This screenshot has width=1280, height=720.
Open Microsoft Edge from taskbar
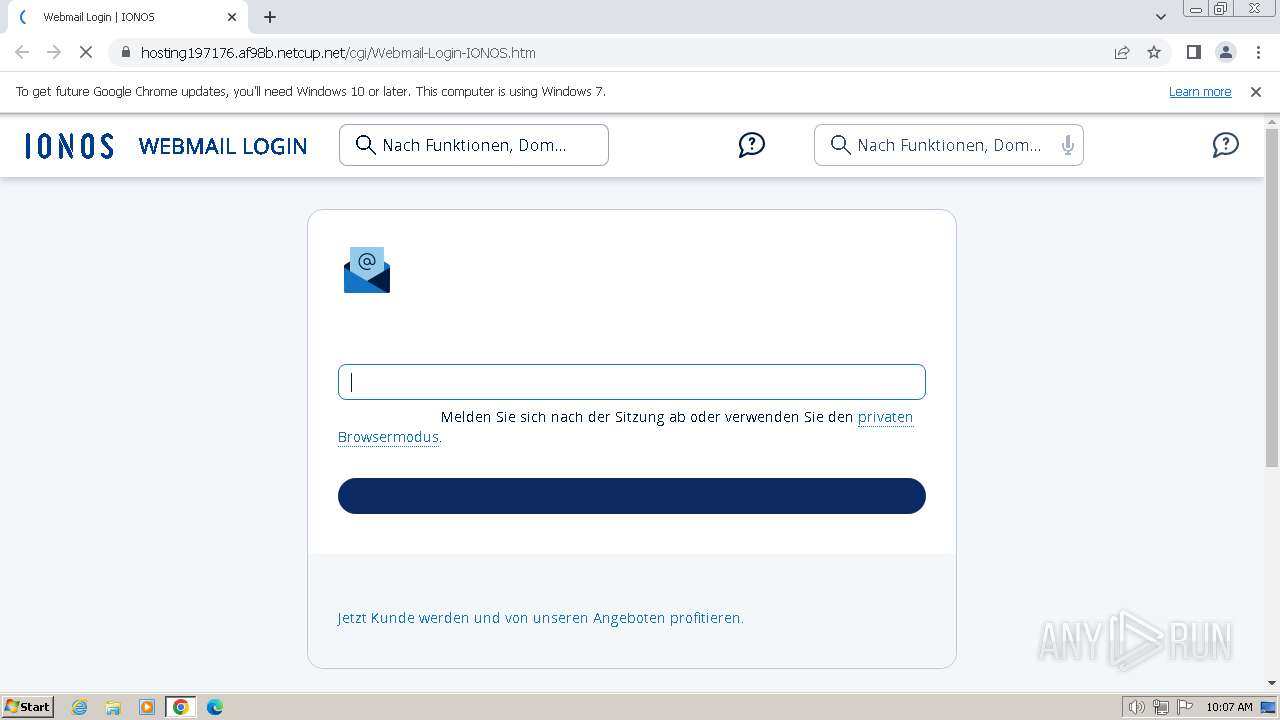[215, 707]
